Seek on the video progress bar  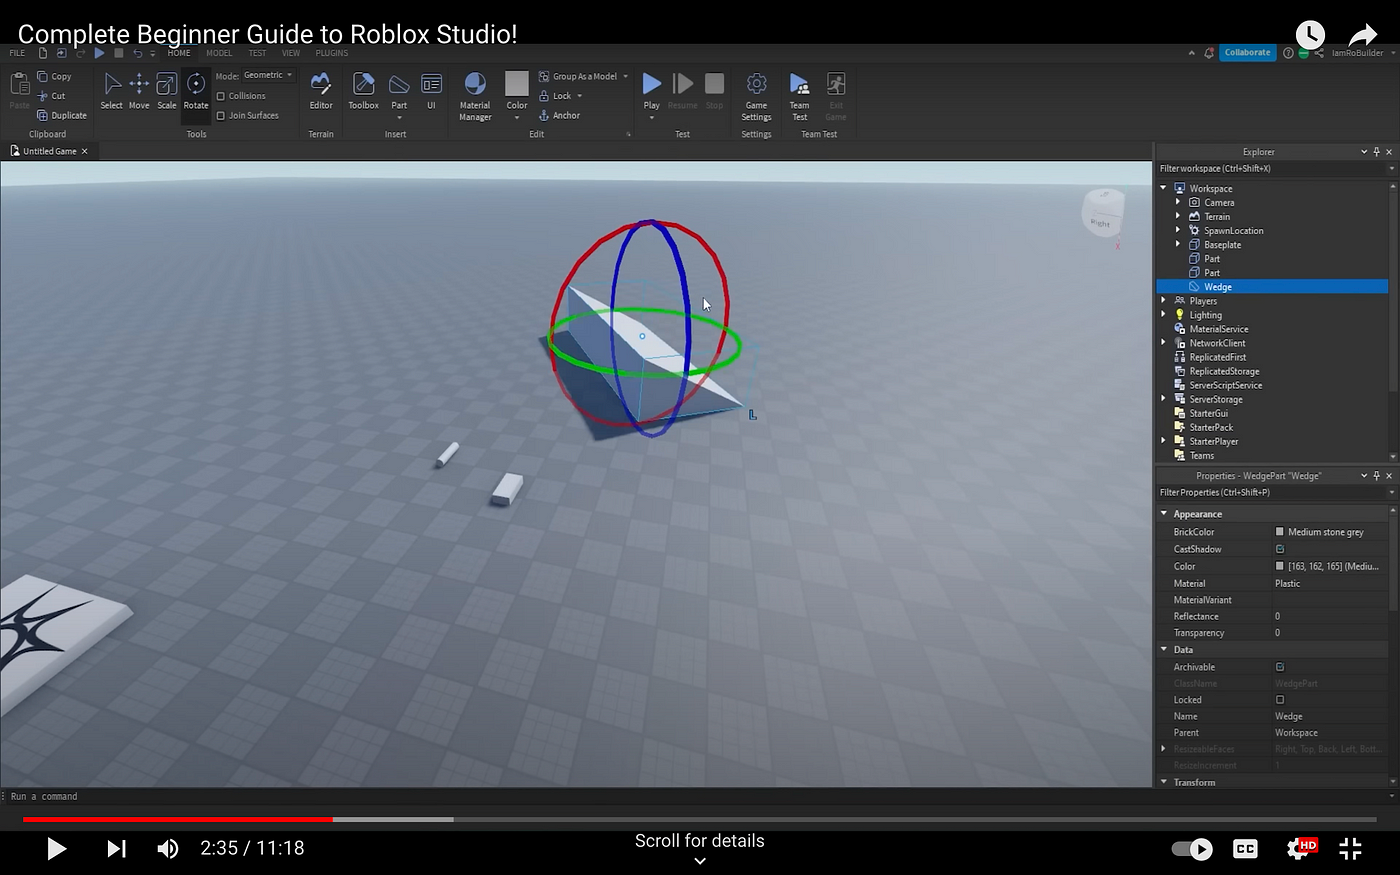[x=699, y=820]
